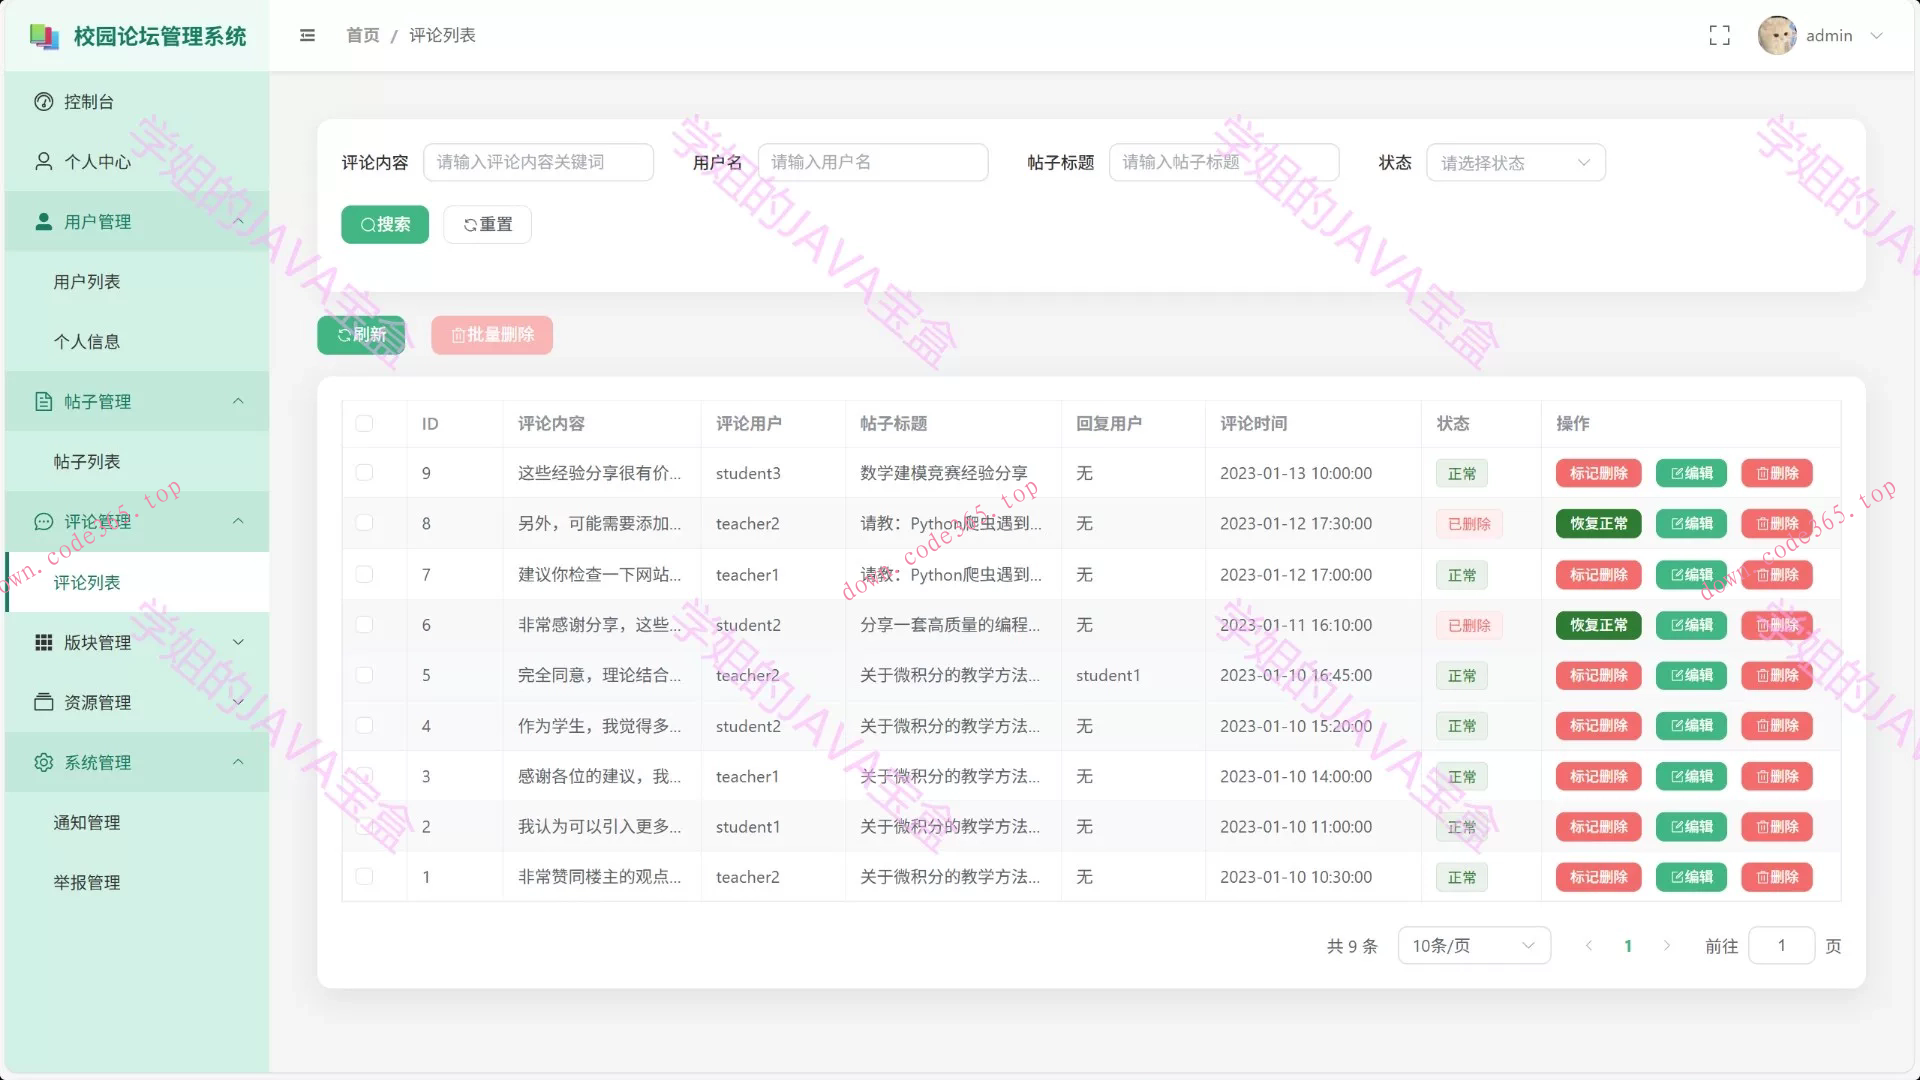Open fullscreen mode via the expand icon
1920x1080 pixels.
[1720, 34]
